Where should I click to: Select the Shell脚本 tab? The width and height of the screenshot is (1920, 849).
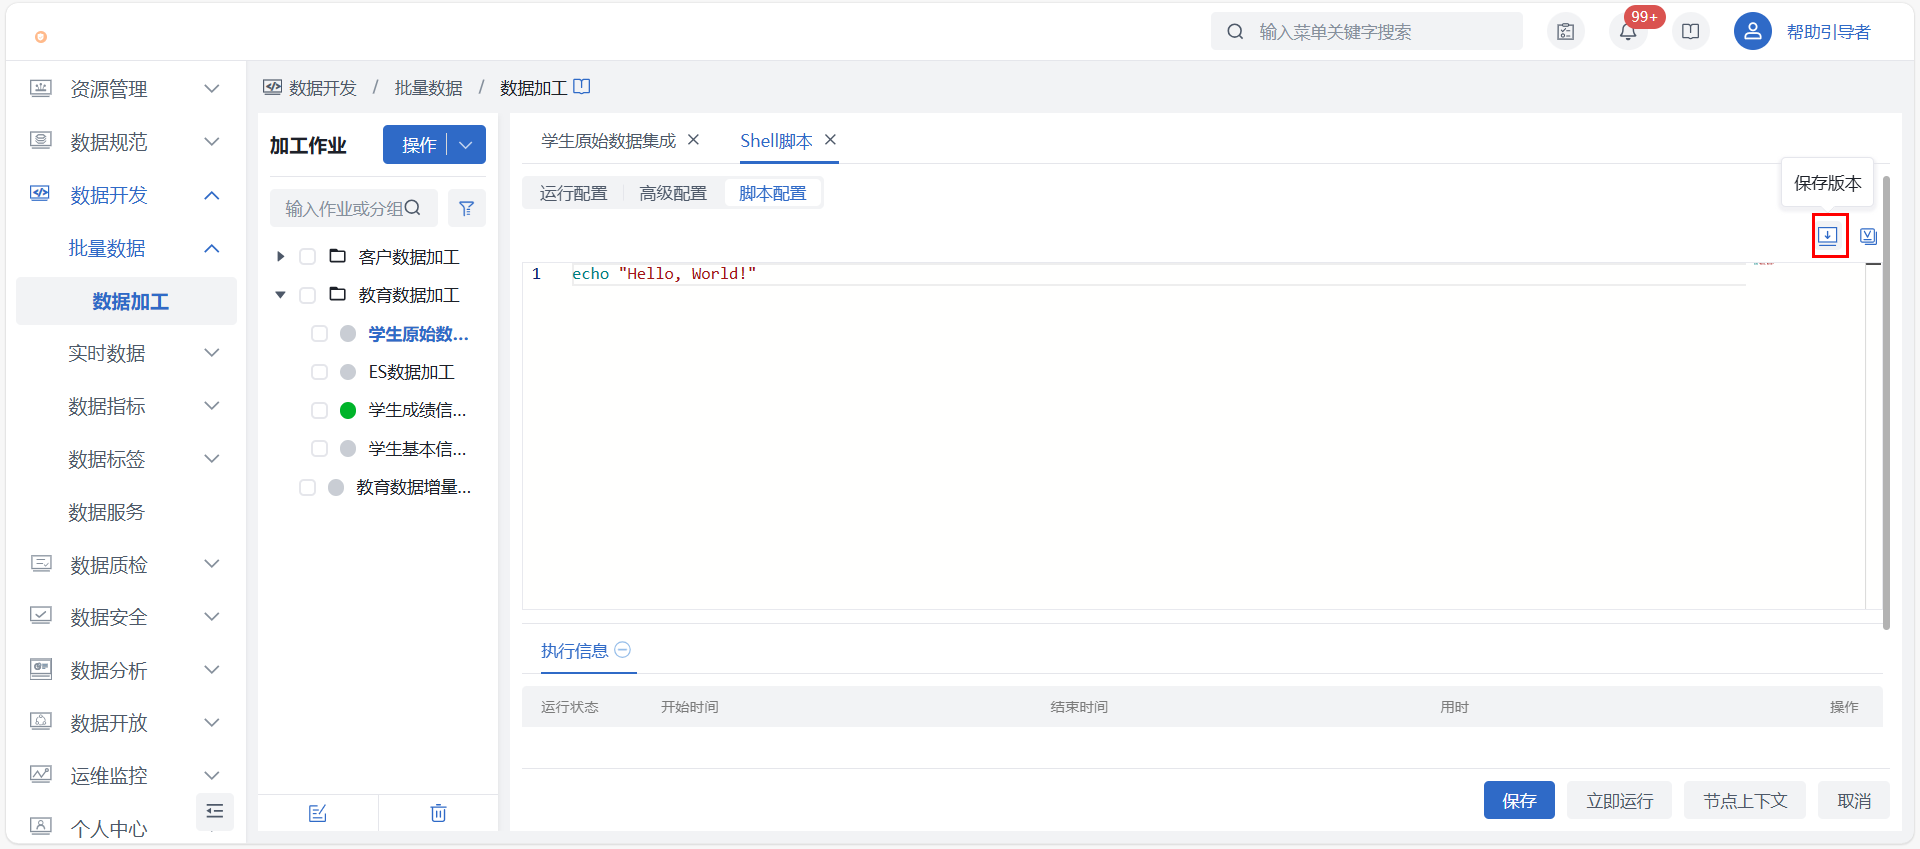point(776,141)
